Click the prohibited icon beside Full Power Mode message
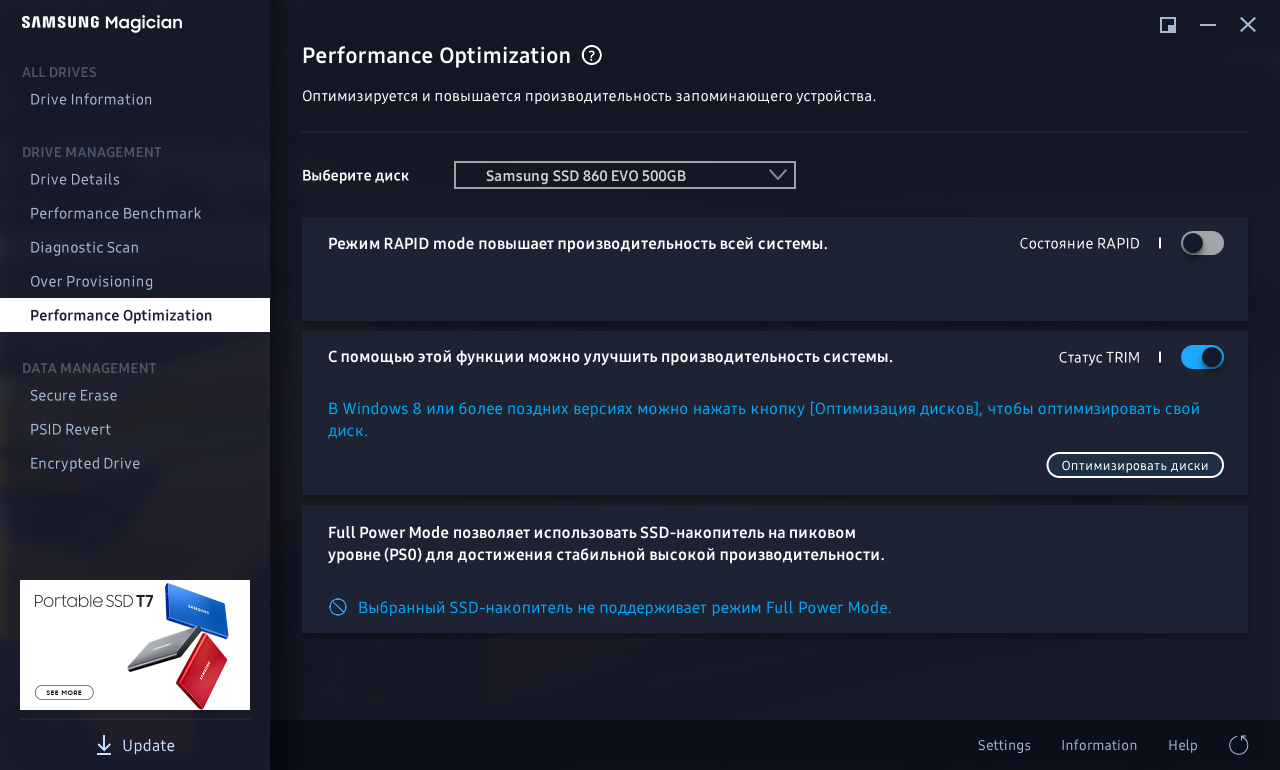Screen dimensions: 1280x770 [x=338, y=607]
